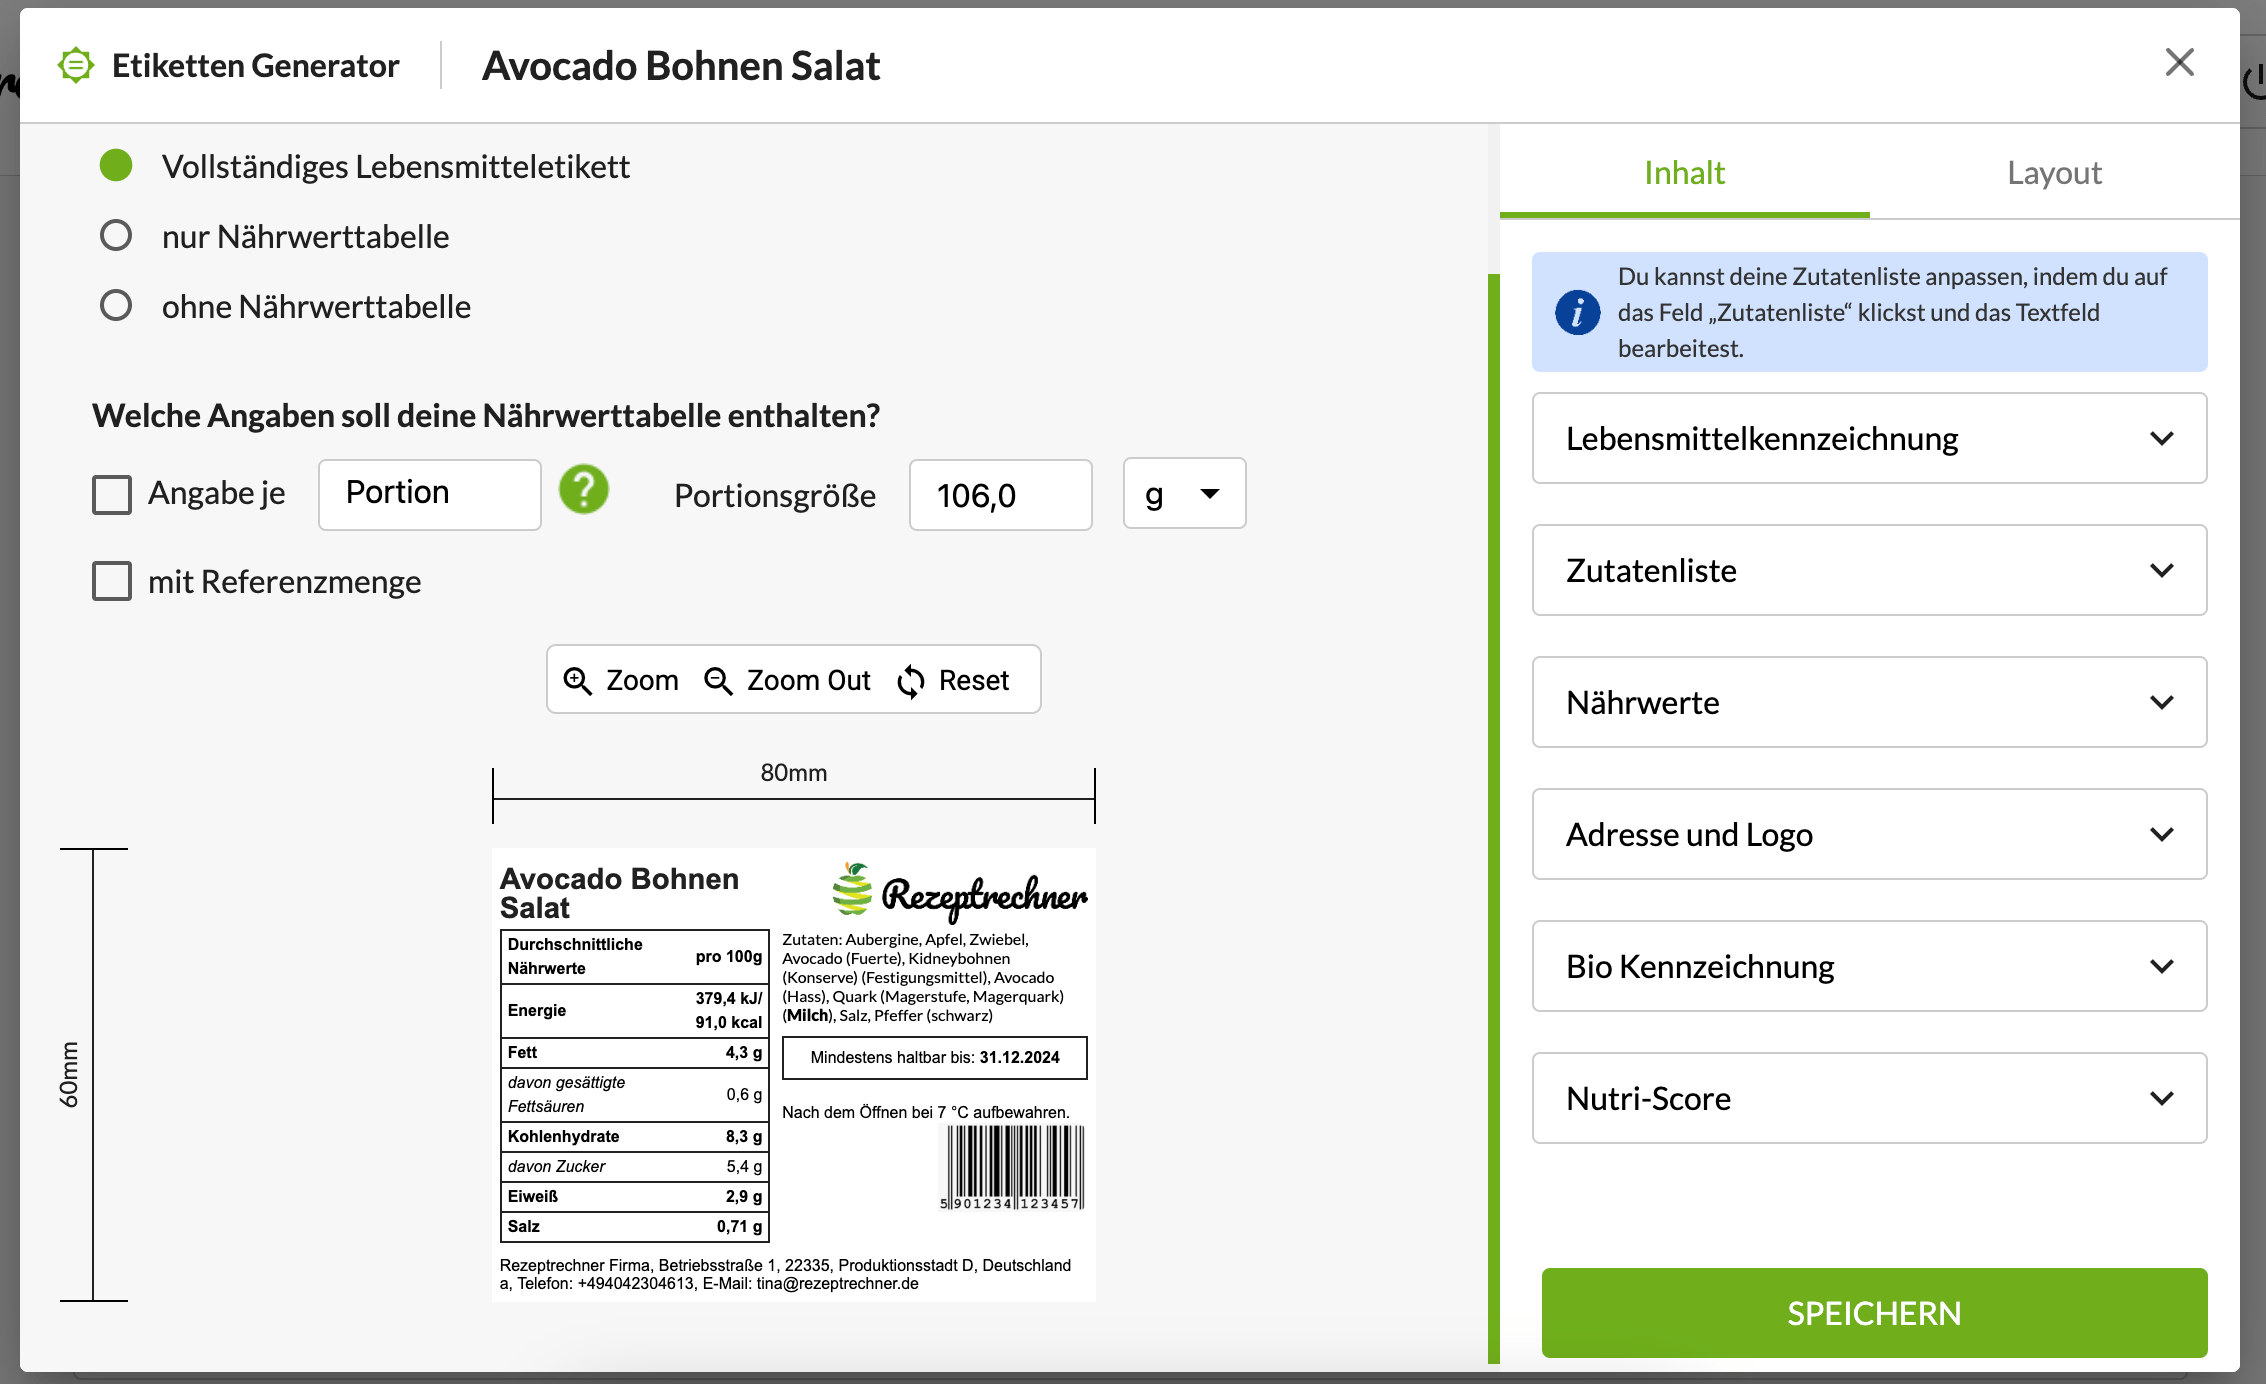Click the SPEICHERN button

(x=1876, y=1311)
